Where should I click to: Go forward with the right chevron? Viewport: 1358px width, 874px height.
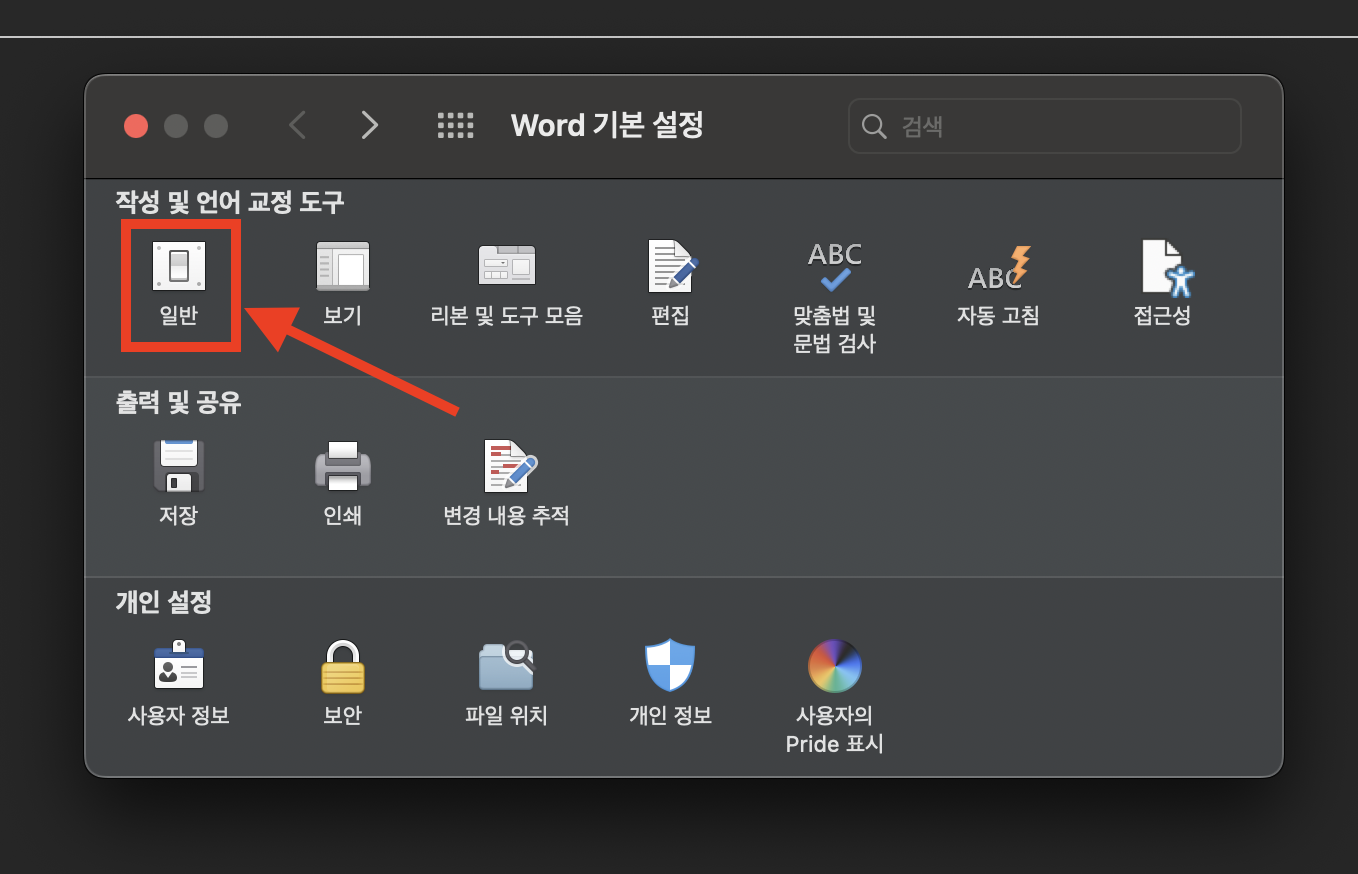tap(370, 125)
